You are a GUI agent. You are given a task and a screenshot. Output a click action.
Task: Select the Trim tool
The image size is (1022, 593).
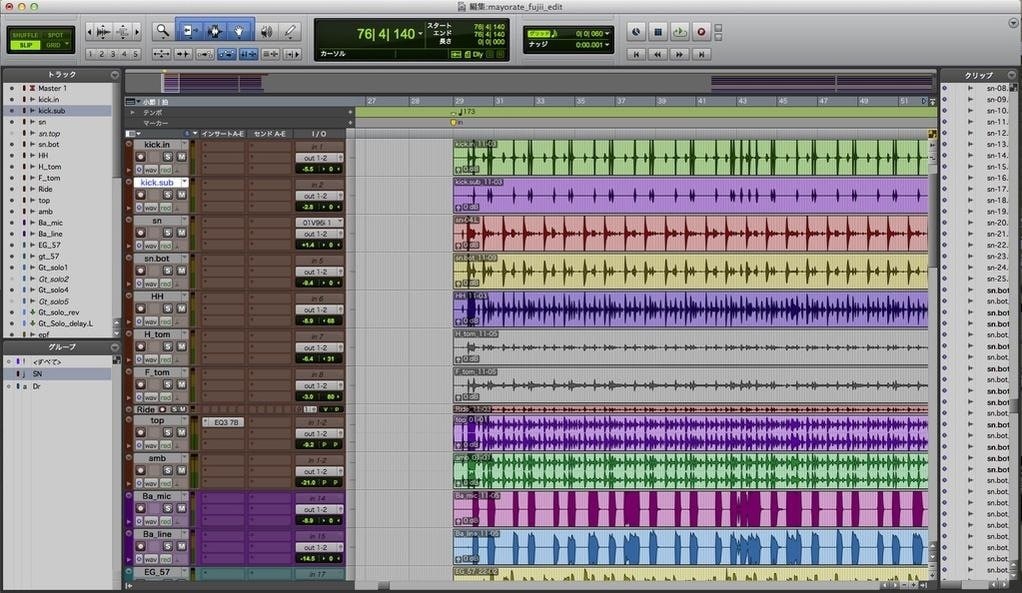(189, 31)
